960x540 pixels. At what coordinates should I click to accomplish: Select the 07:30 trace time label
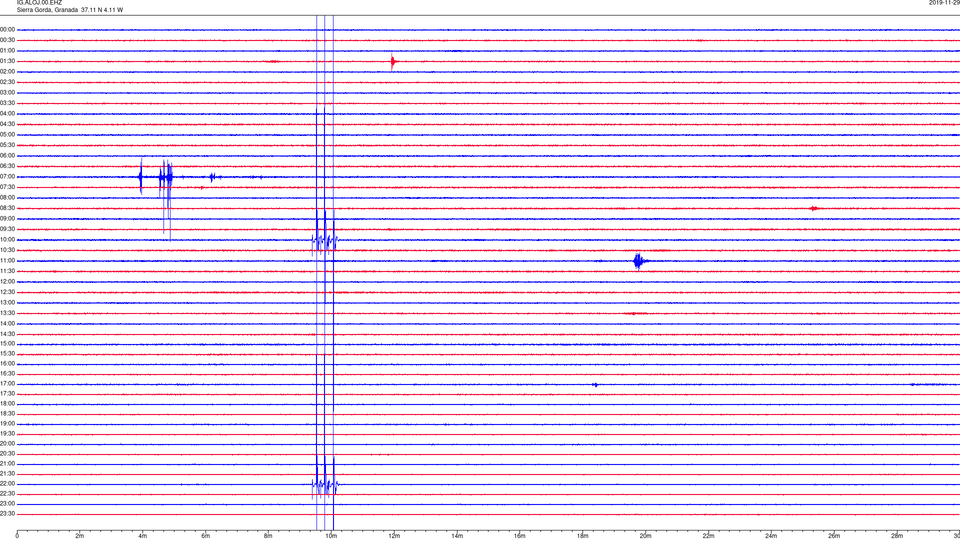[x=7, y=187]
